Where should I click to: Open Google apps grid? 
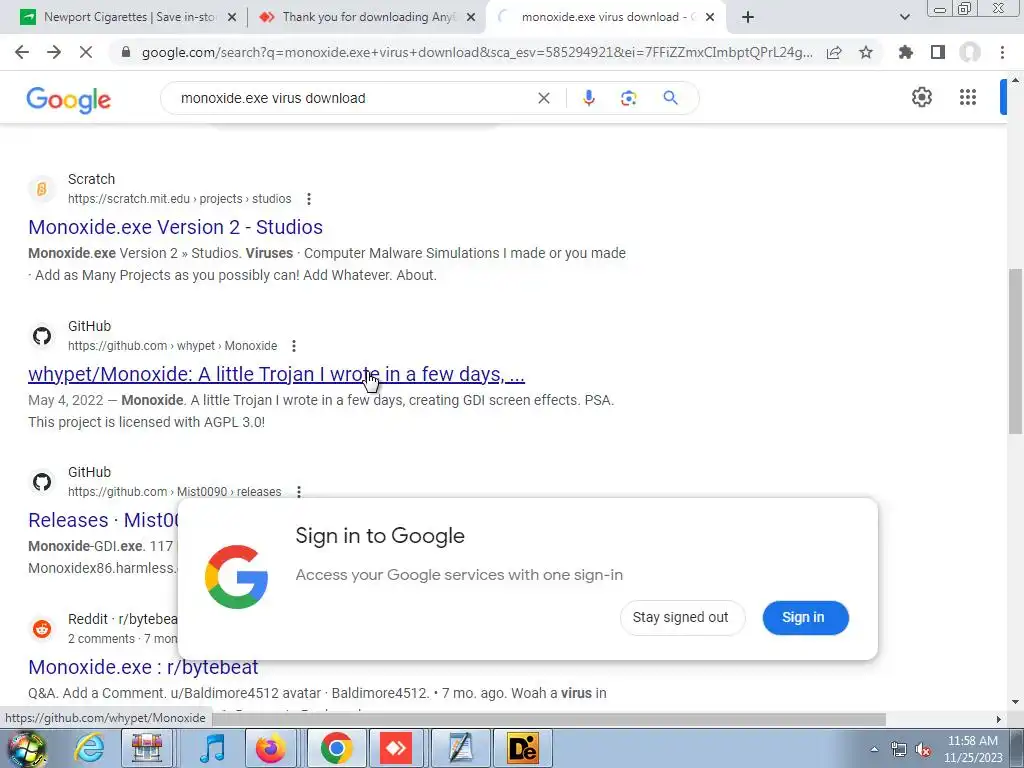coord(968,97)
